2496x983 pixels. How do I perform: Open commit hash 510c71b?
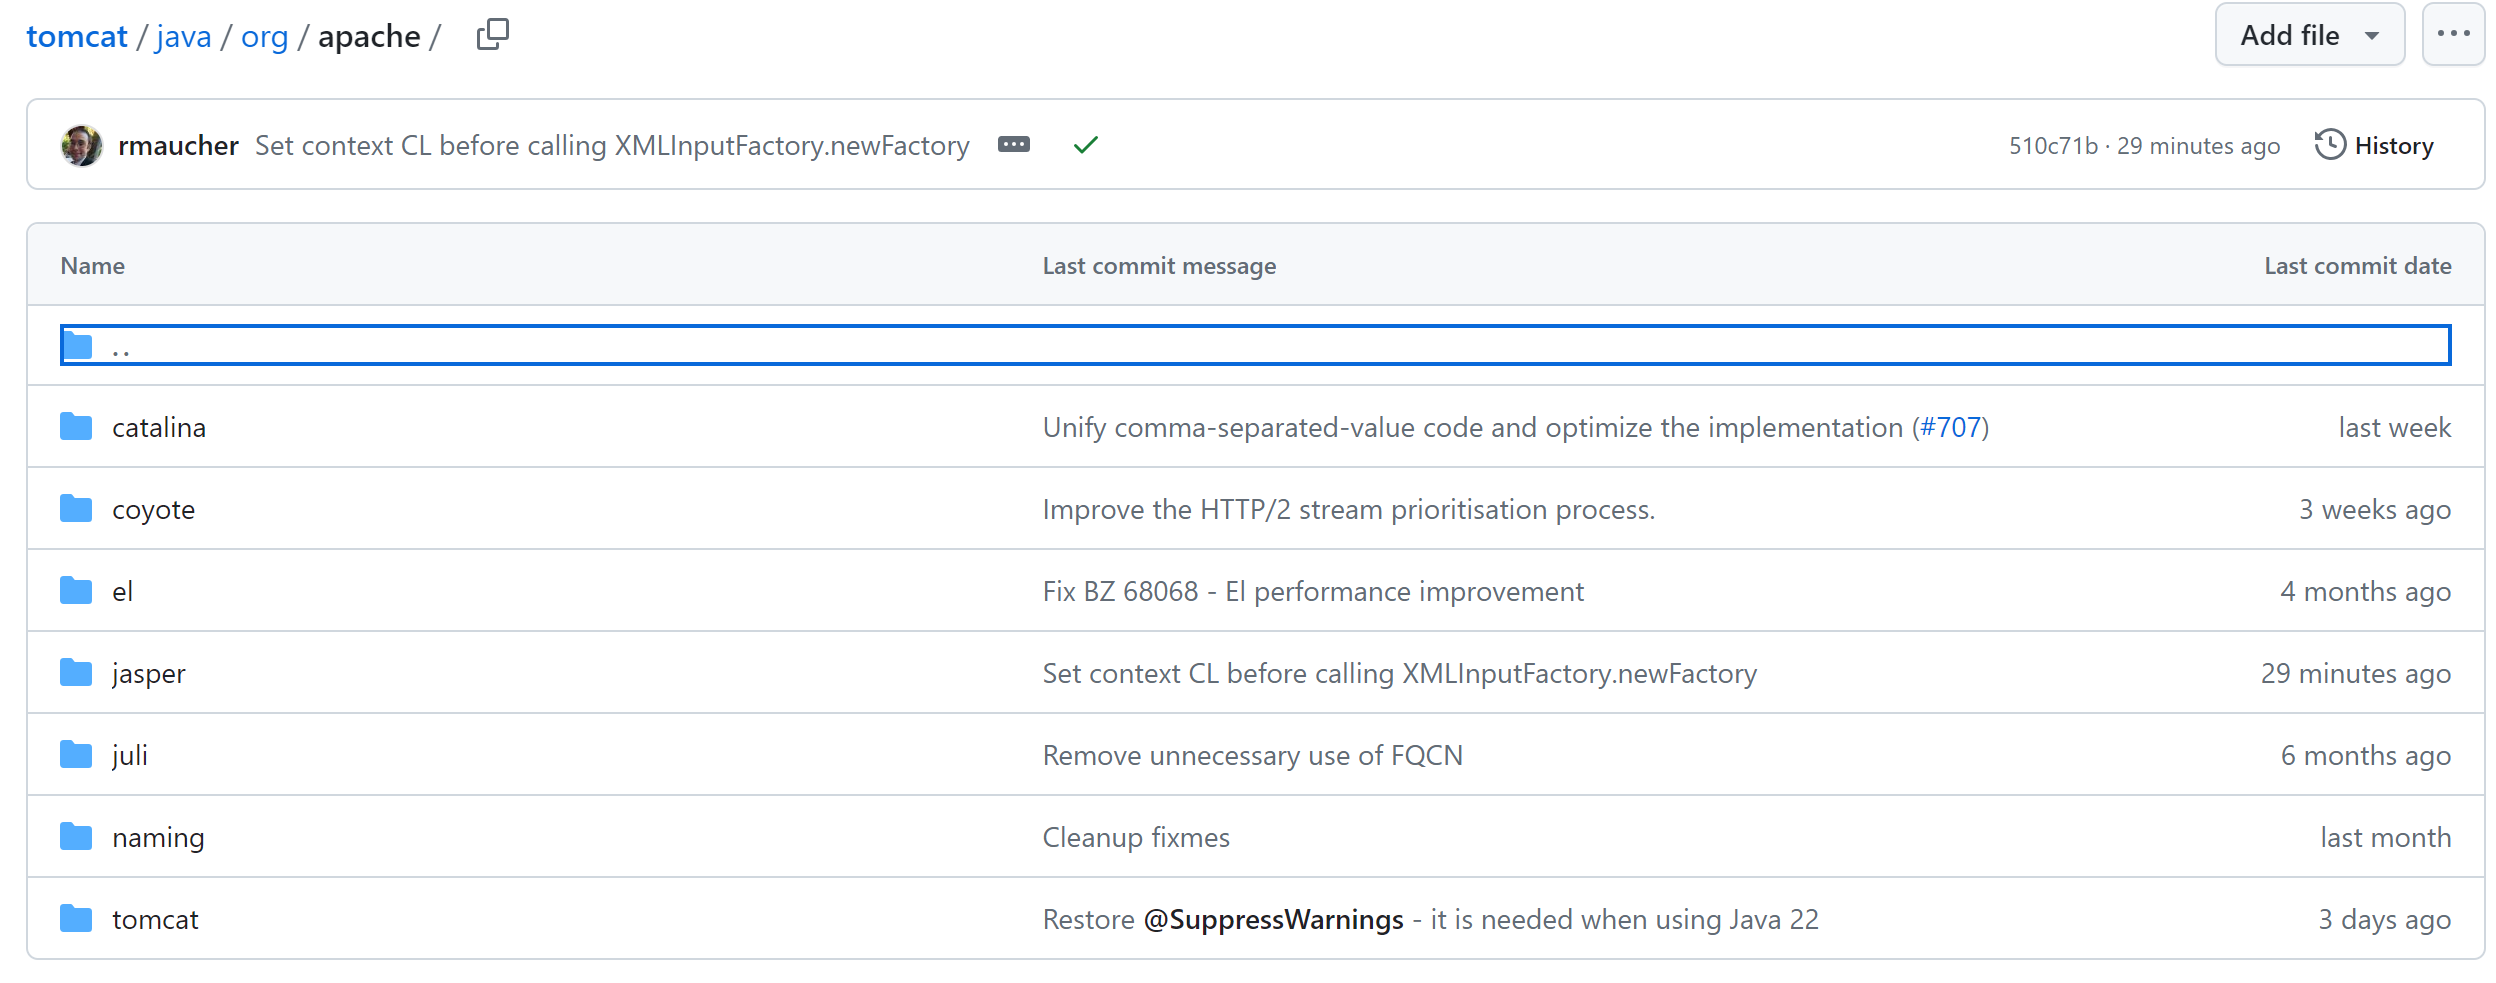tap(2053, 146)
